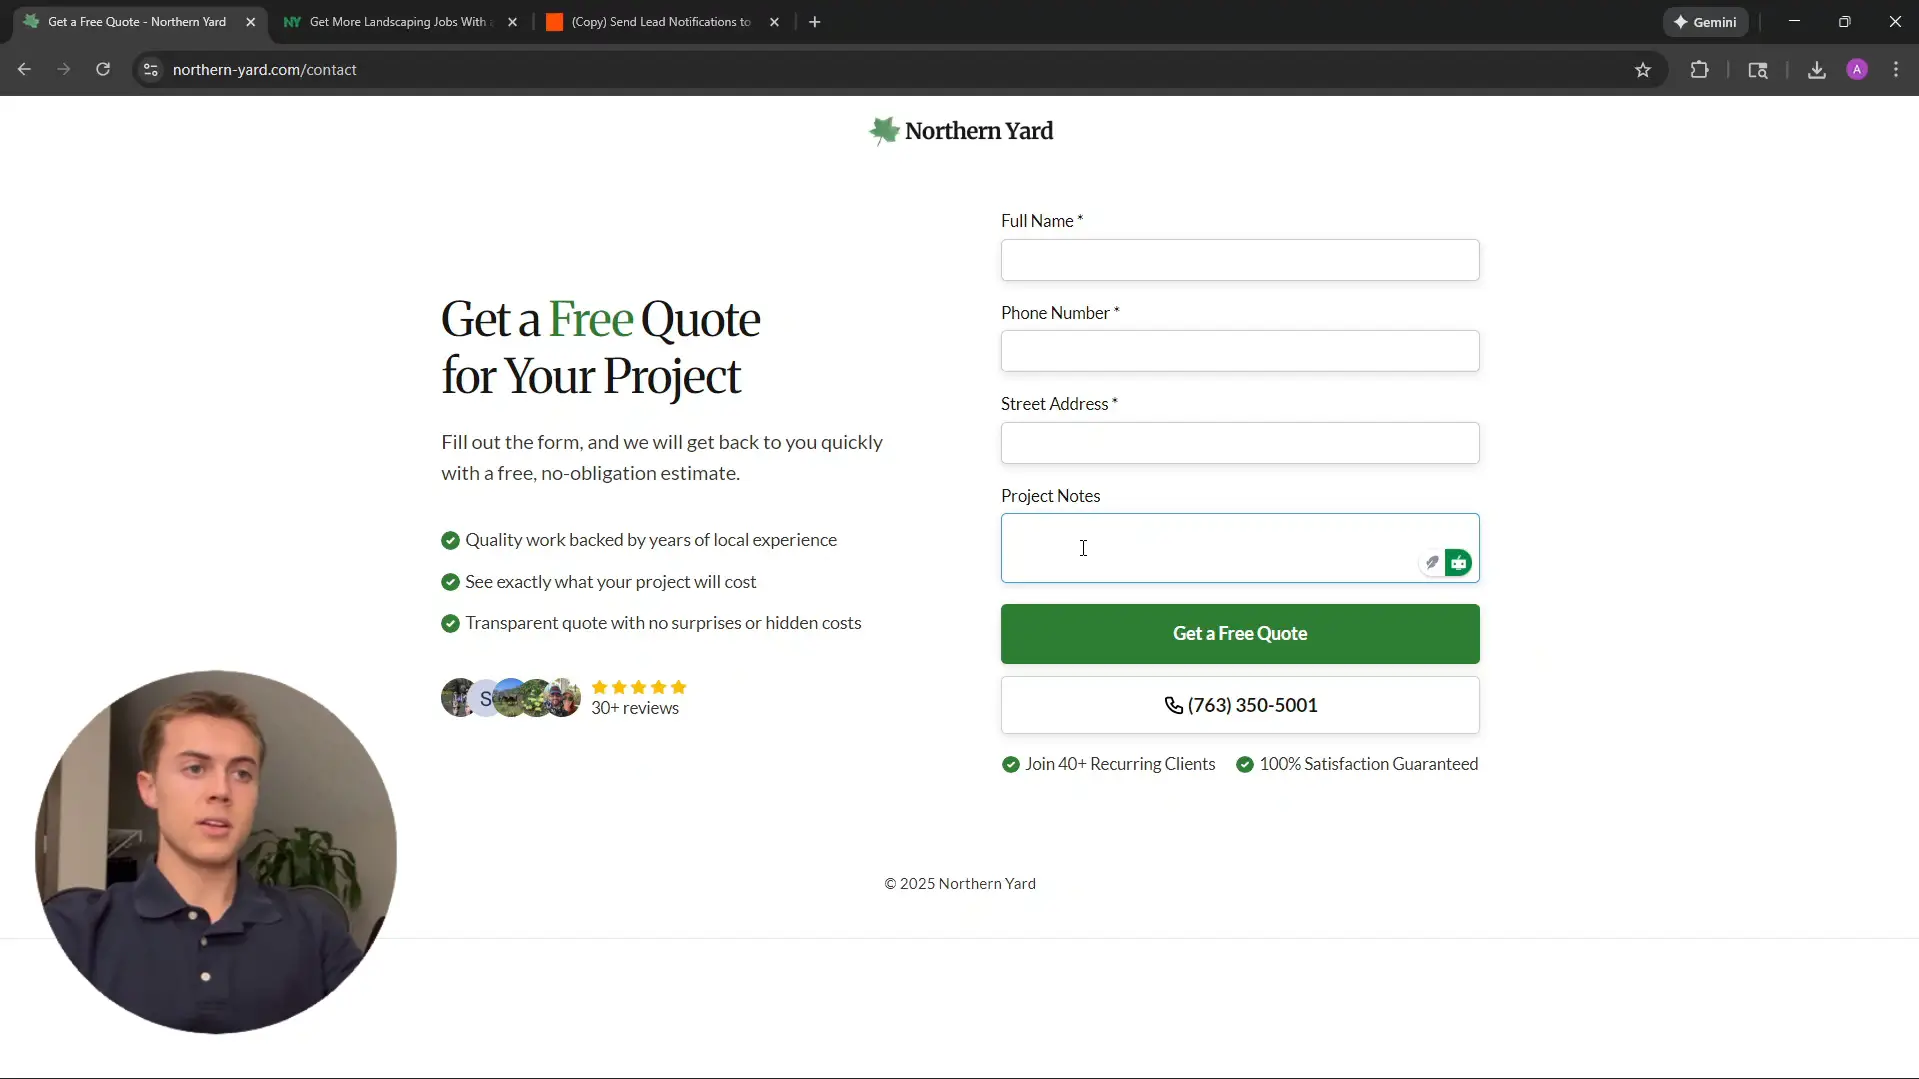Open the Chrome three-dot menu
Screen dimensions: 1919x1079
tap(1895, 69)
